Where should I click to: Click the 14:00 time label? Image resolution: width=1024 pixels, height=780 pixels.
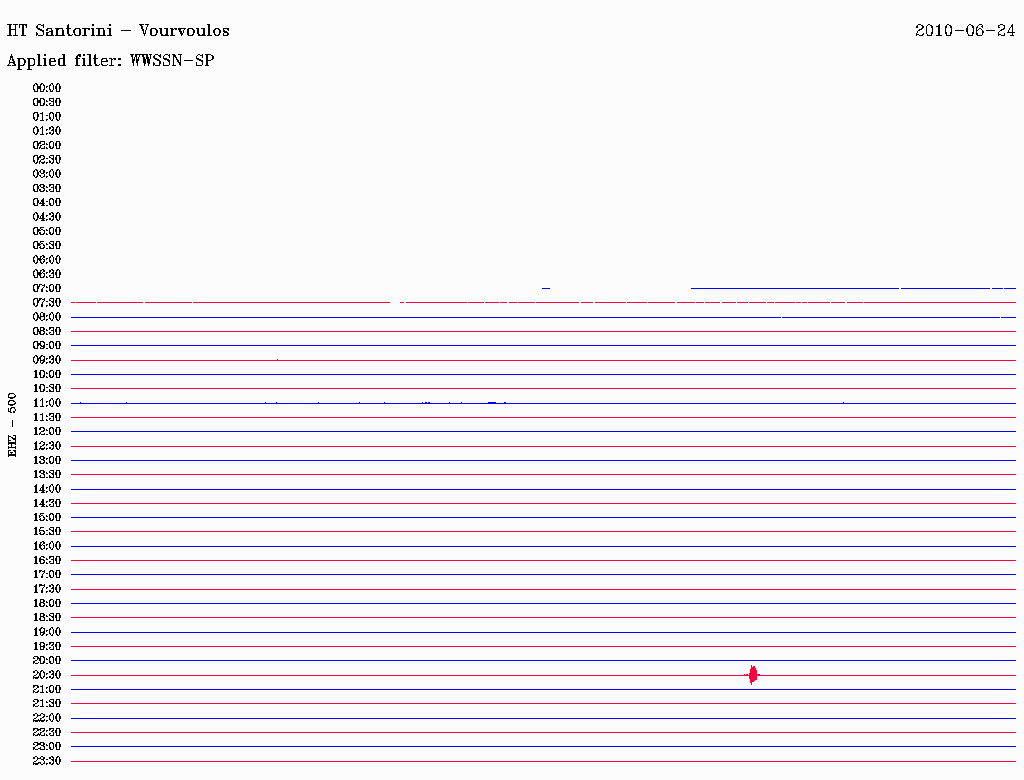click(x=47, y=489)
